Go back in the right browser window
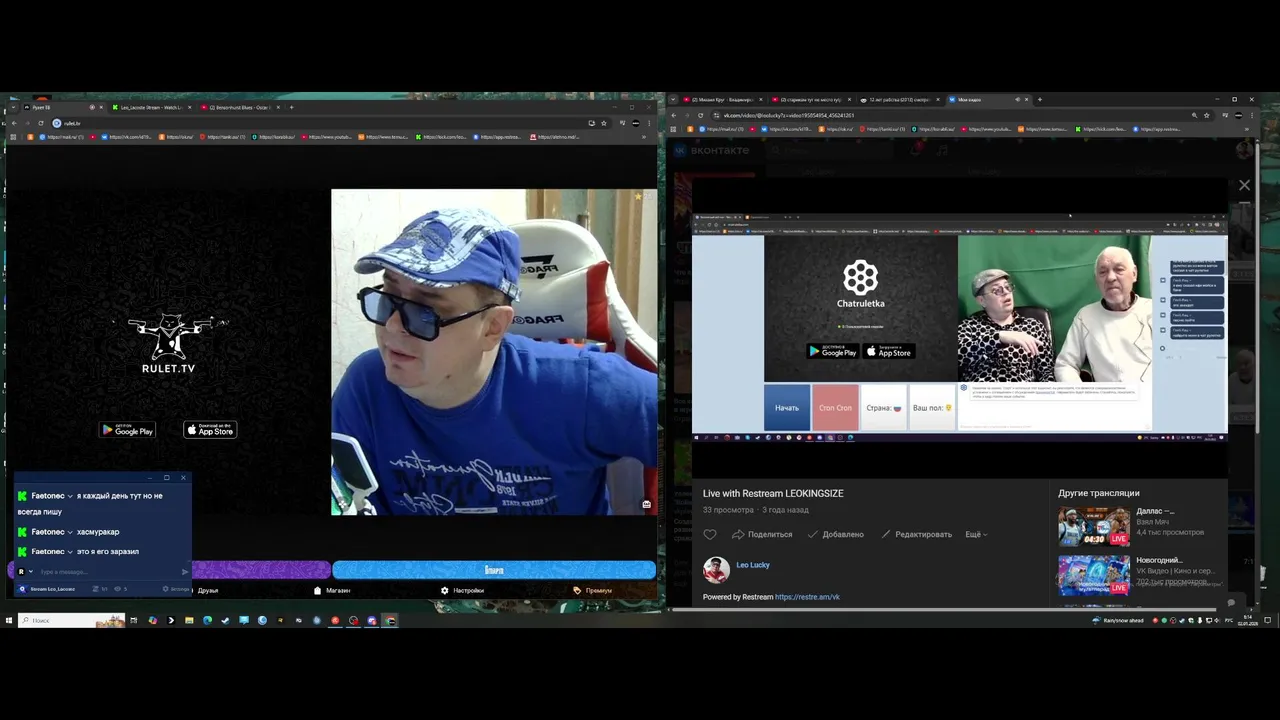 point(674,115)
